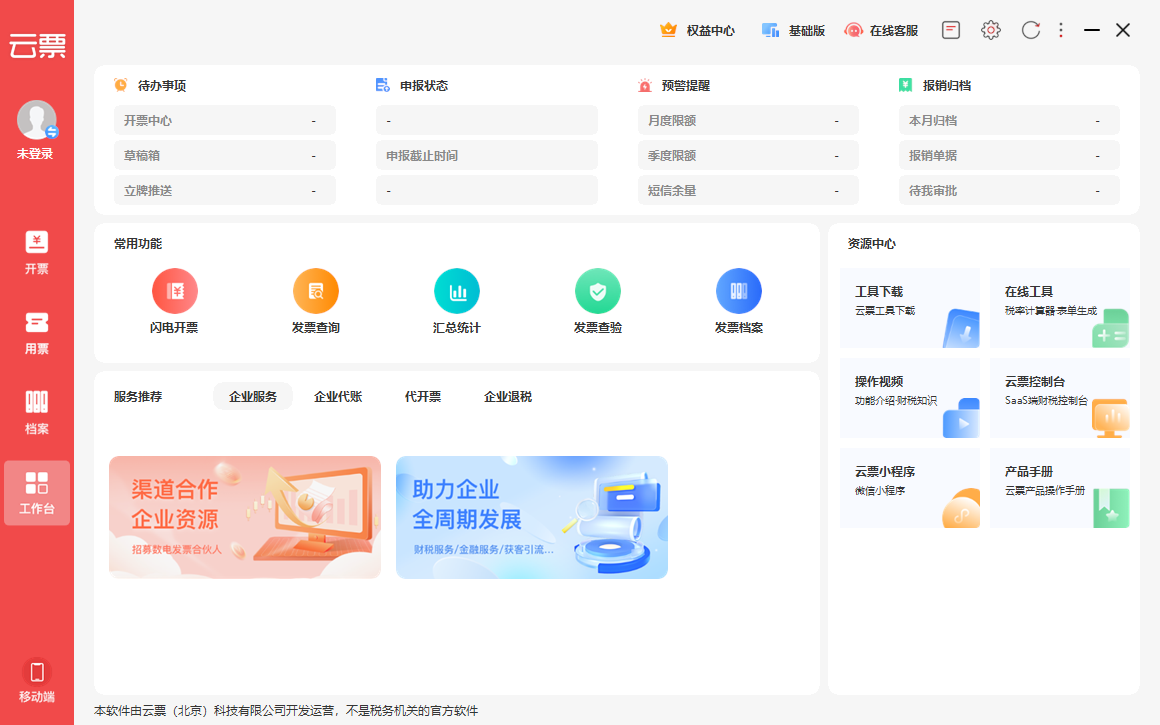This screenshot has width=1160, height=725.
Task: Click the 短信余量 warning row
Action: coord(748,190)
